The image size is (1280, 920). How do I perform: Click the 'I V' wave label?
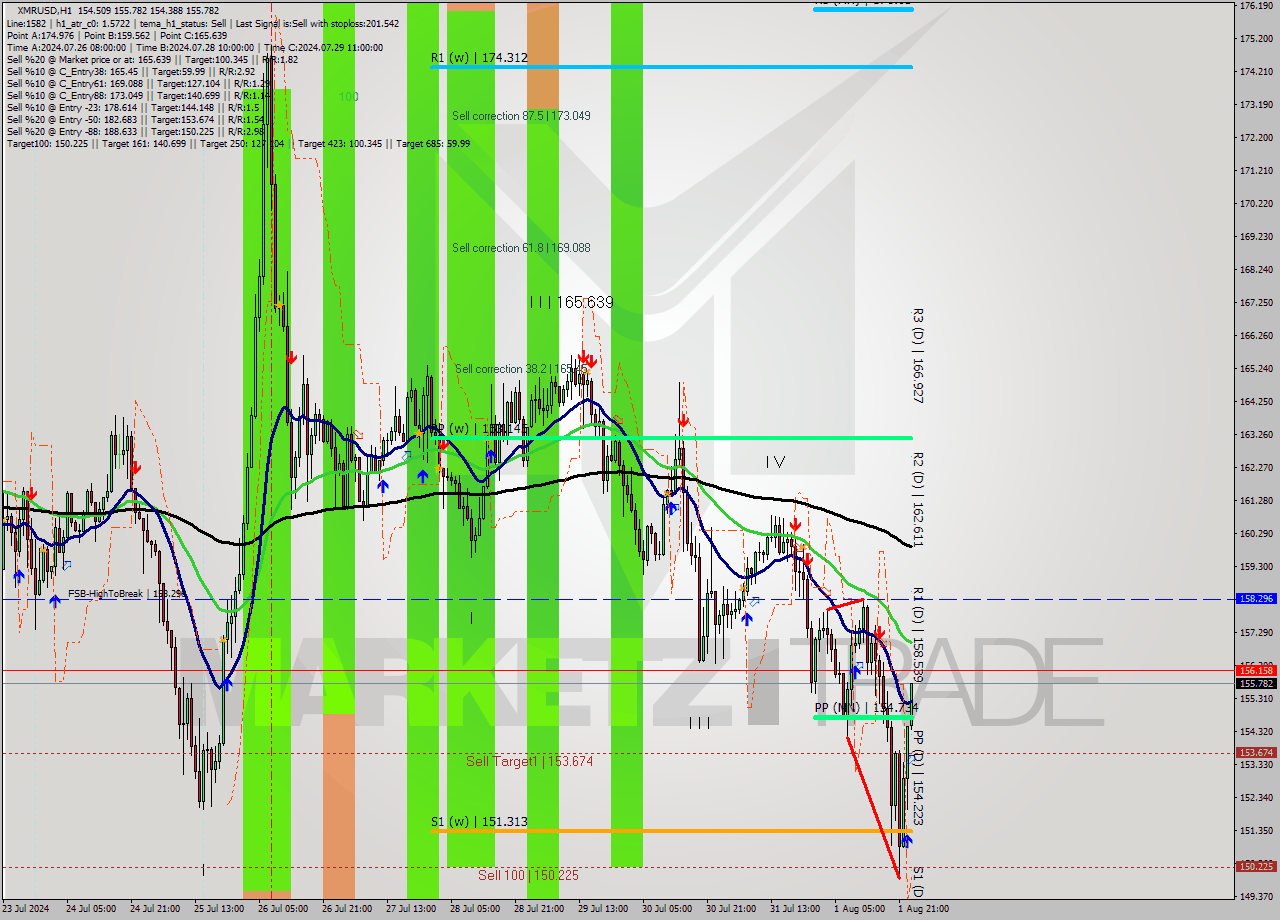tap(775, 462)
